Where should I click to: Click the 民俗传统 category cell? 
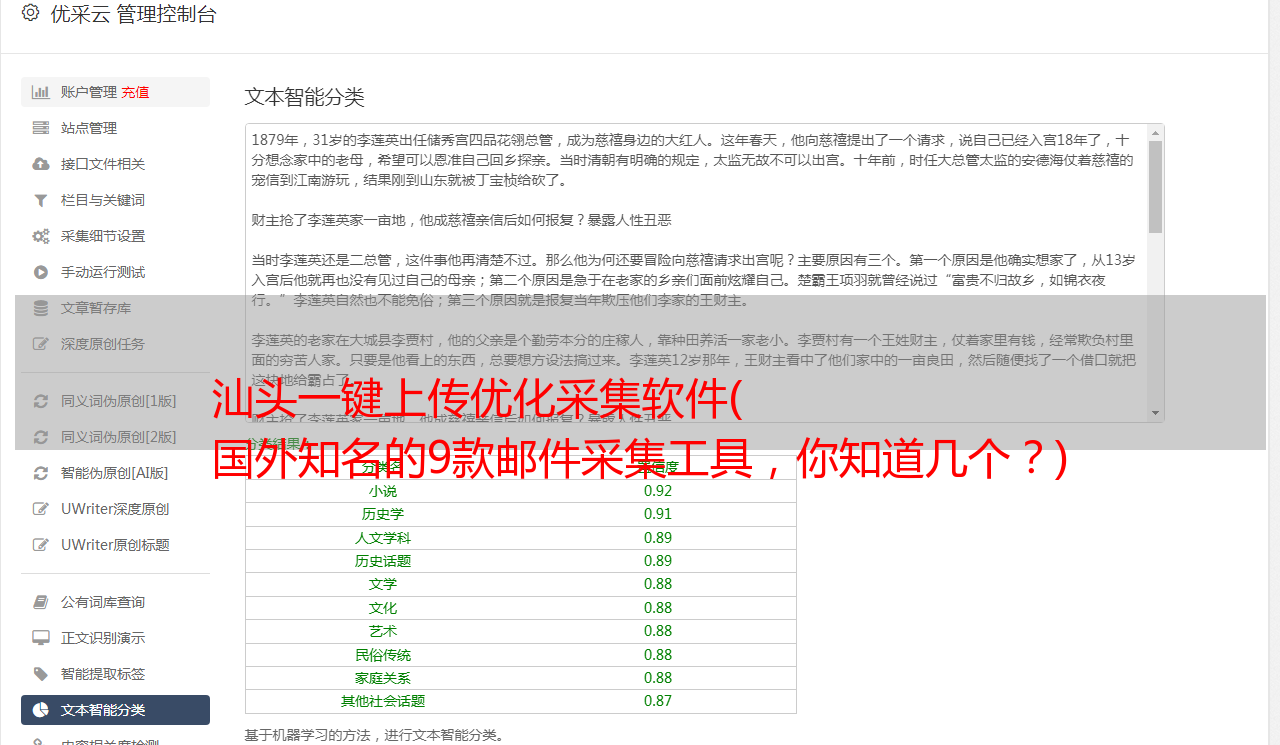[383, 655]
